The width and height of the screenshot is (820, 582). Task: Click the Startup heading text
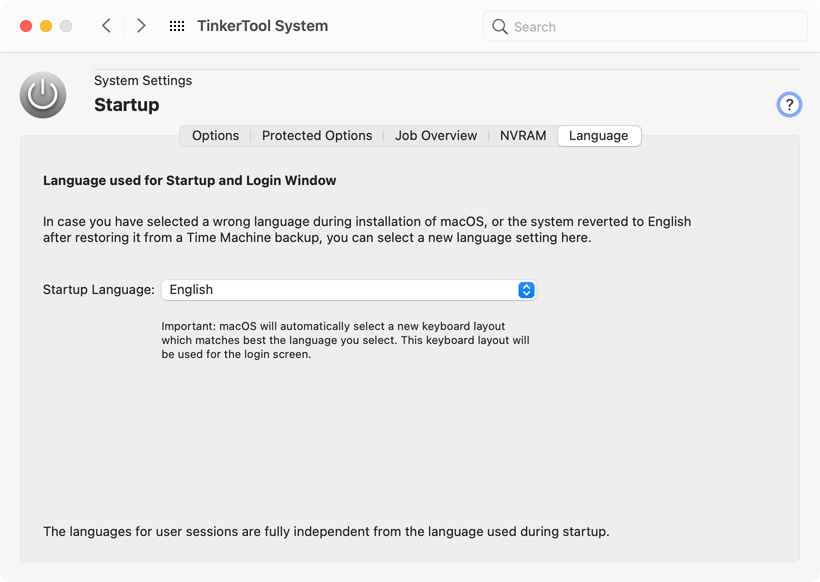click(x=127, y=105)
